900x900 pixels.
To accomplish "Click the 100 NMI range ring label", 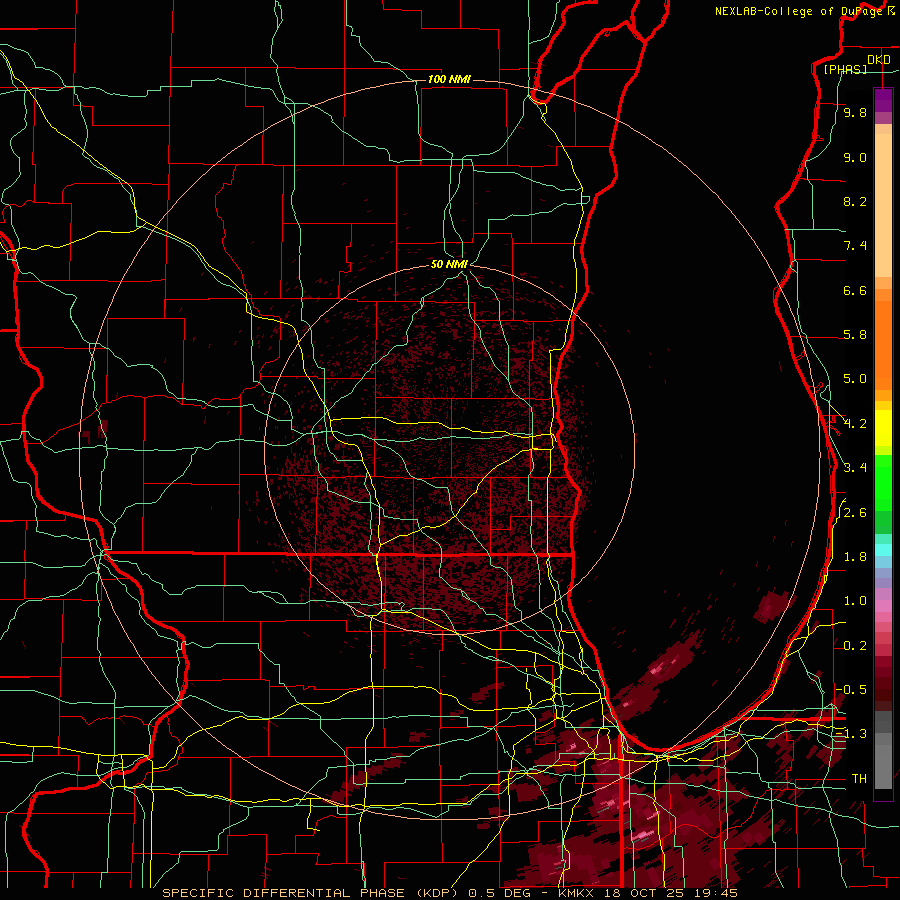I will (449, 79).
